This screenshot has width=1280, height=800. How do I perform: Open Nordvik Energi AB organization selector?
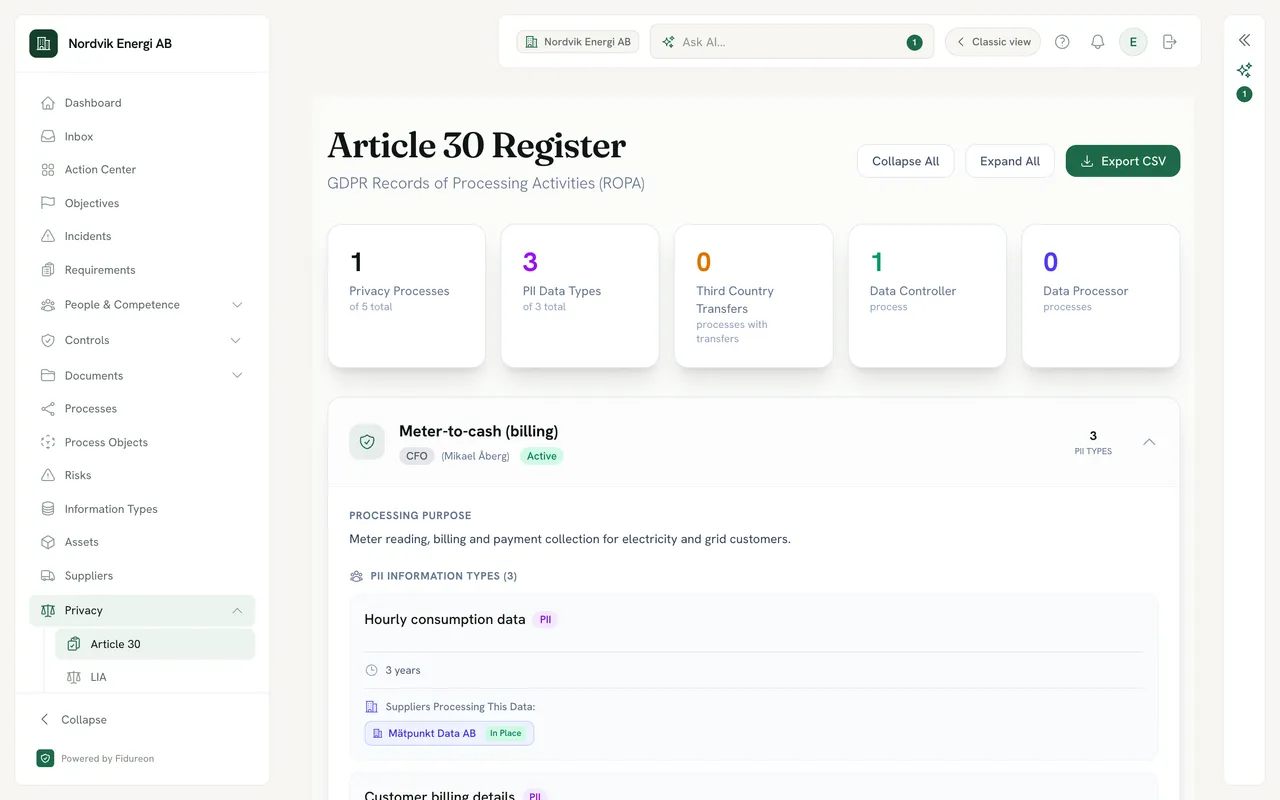(x=578, y=42)
